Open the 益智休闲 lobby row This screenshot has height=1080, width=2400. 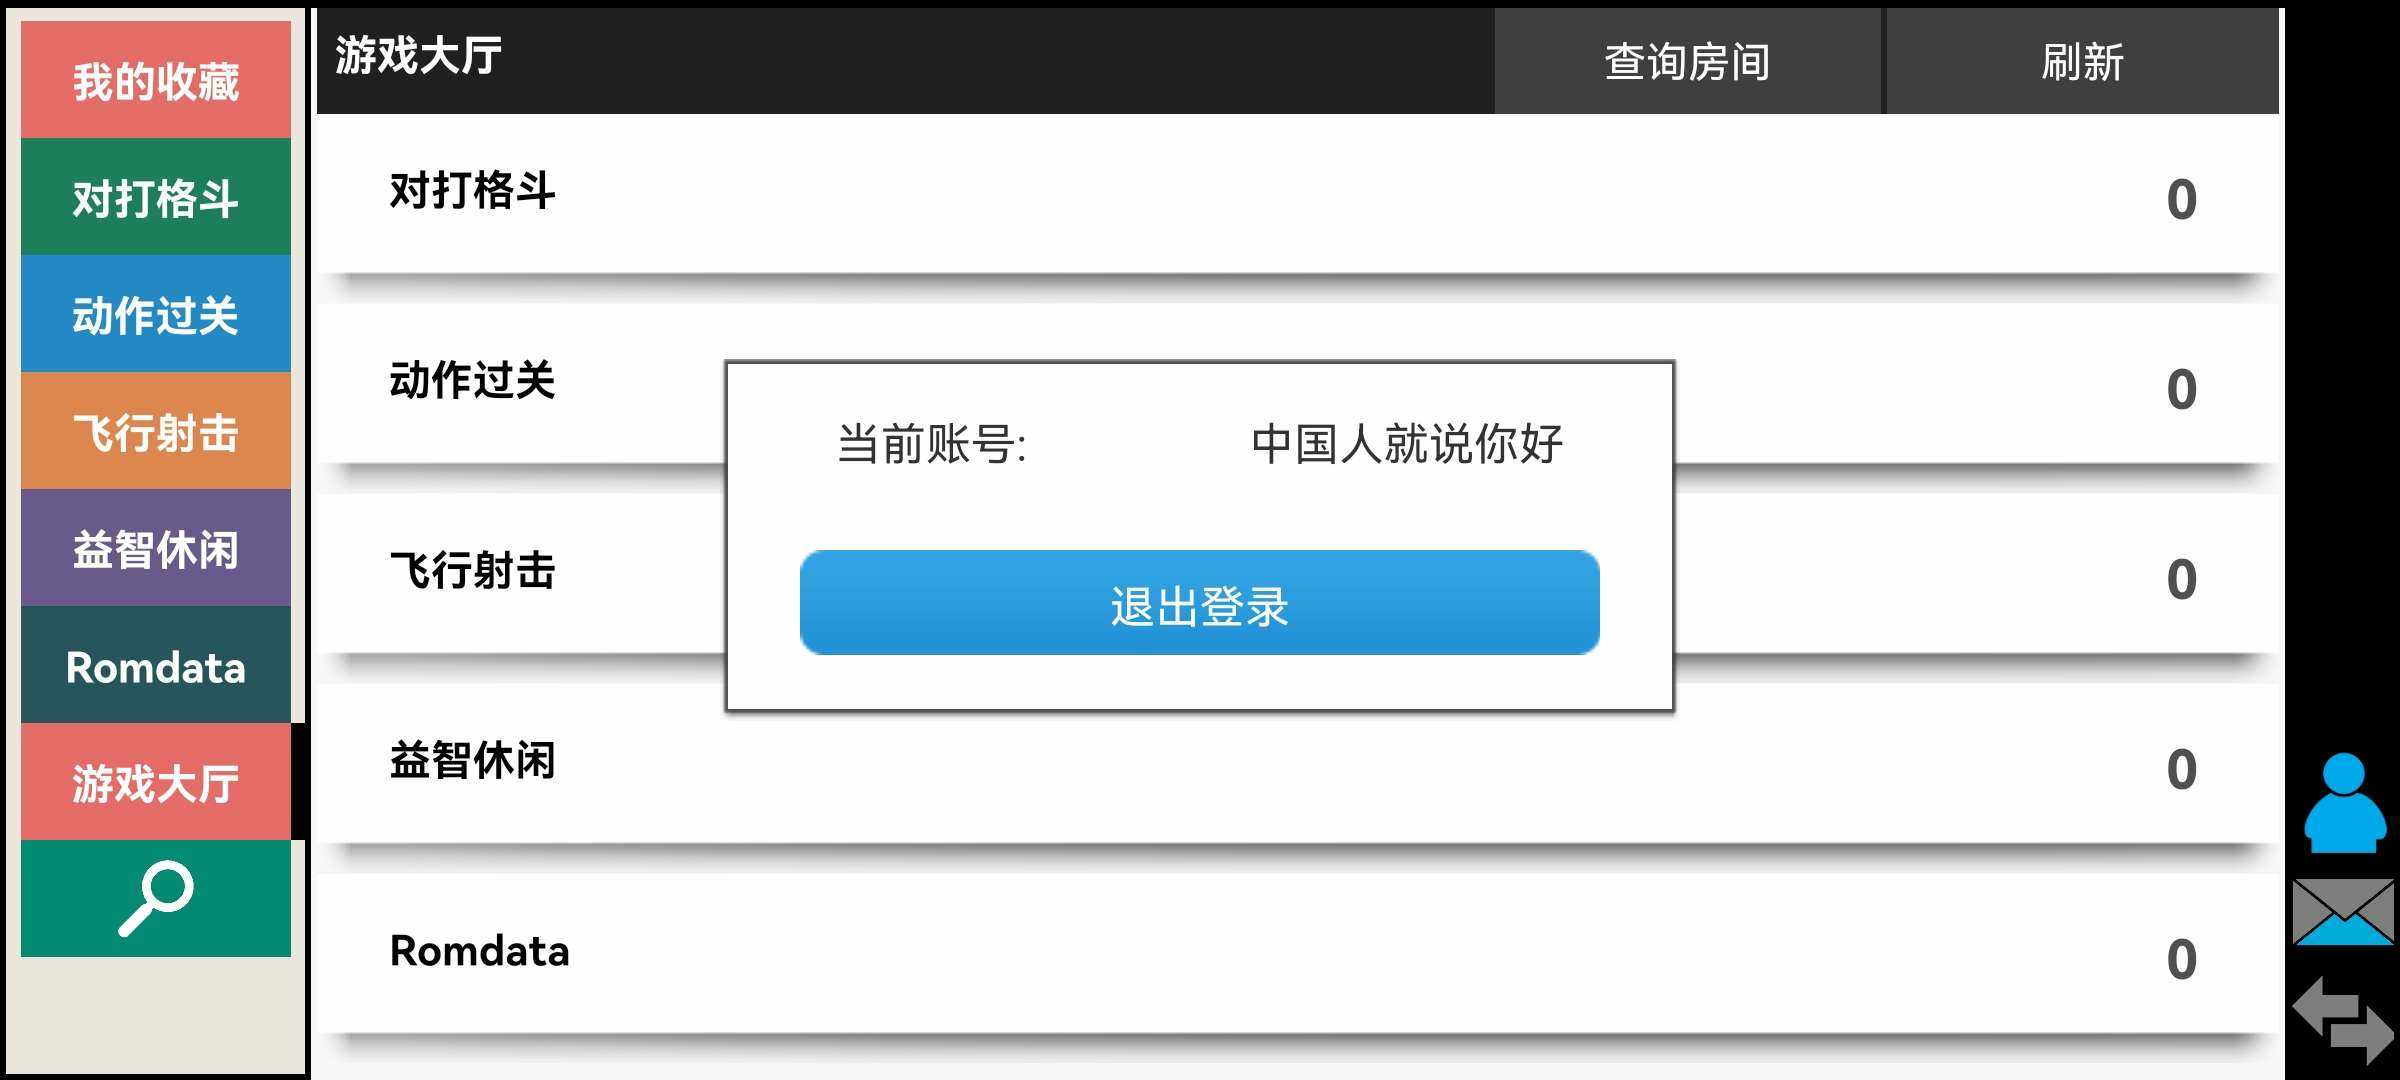[x=1298, y=765]
